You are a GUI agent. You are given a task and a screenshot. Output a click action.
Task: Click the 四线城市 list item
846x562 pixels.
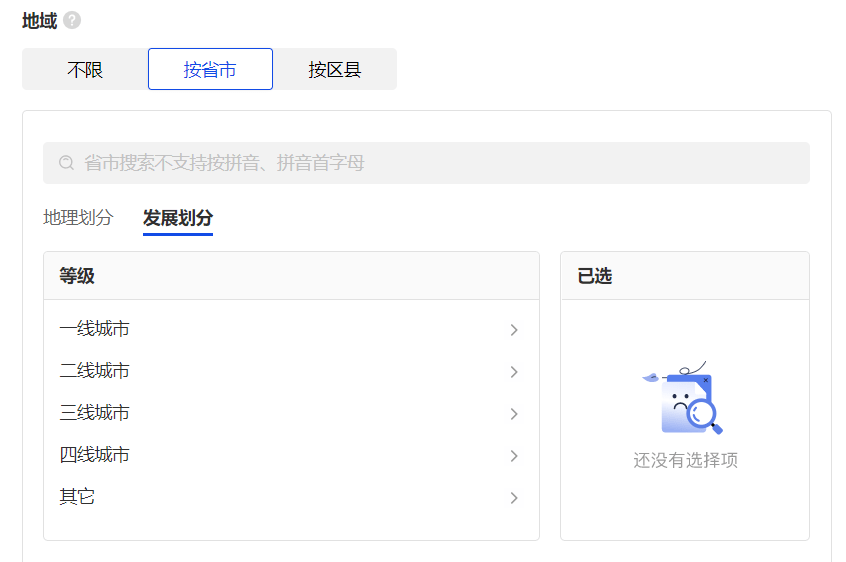point(291,455)
